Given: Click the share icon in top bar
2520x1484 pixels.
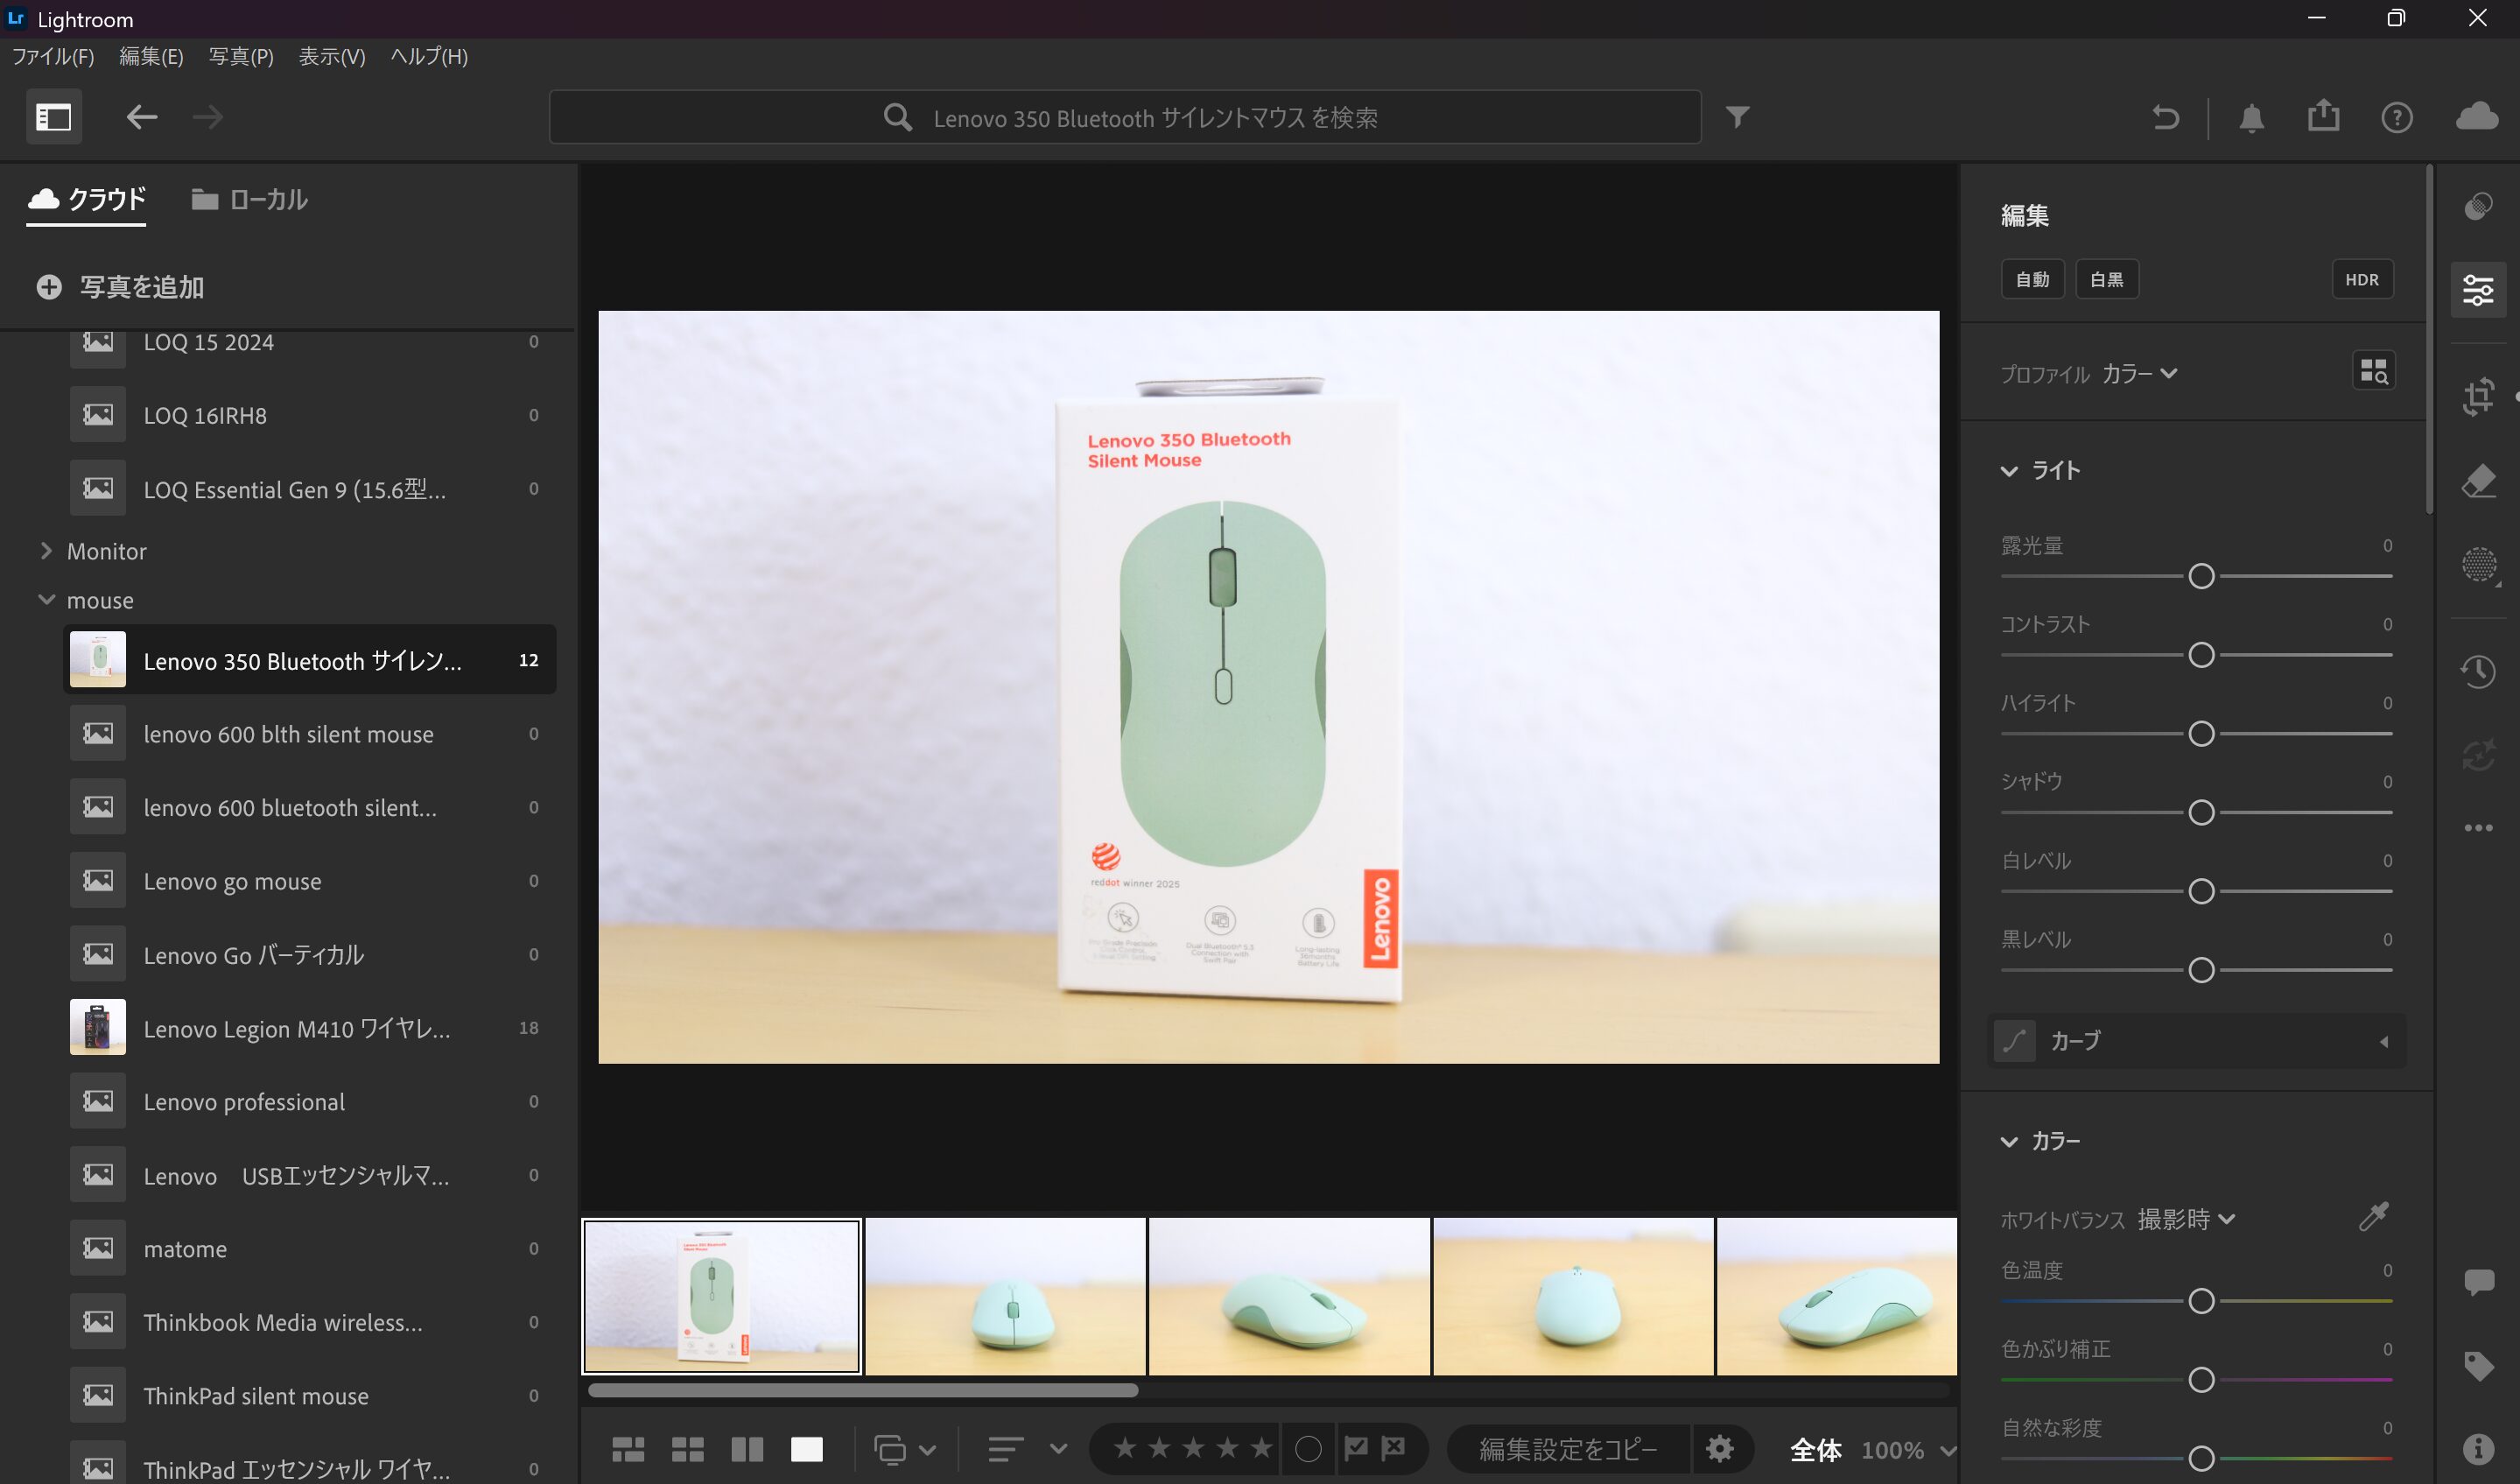Looking at the screenshot, I should click(x=2324, y=117).
